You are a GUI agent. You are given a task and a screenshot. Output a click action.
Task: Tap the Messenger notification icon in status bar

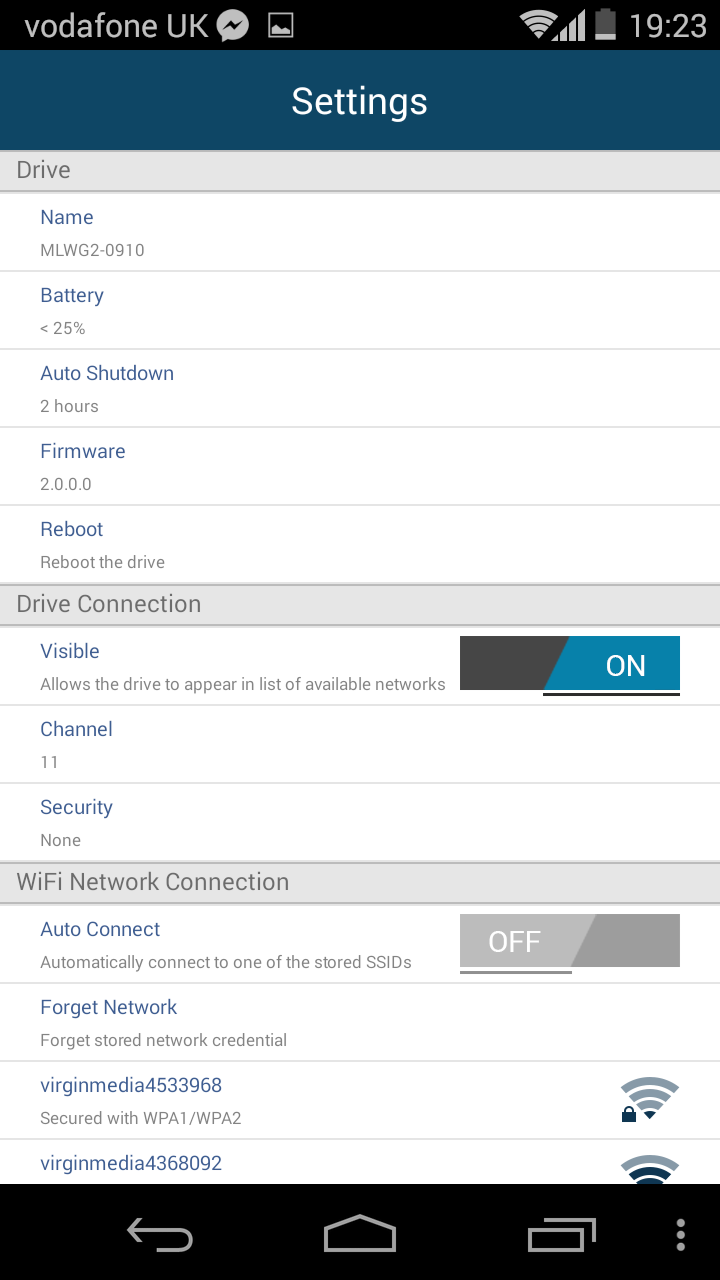(x=233, y=25)
